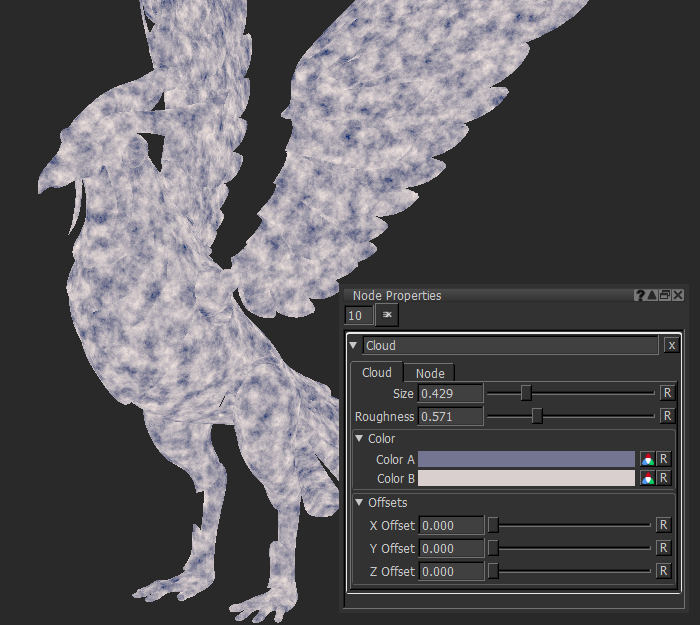Viewport: 700px width, 625px height.
Task: Click the clear button next to the 10 field
Action: [387, 315]
